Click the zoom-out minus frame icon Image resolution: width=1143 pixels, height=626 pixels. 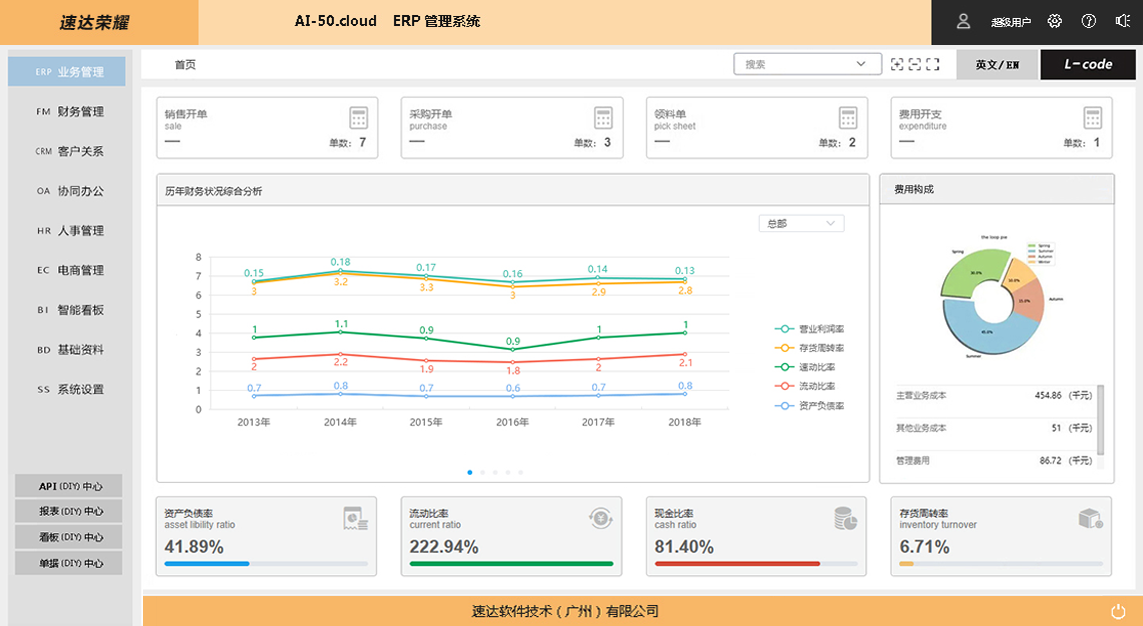pos(915,64)
